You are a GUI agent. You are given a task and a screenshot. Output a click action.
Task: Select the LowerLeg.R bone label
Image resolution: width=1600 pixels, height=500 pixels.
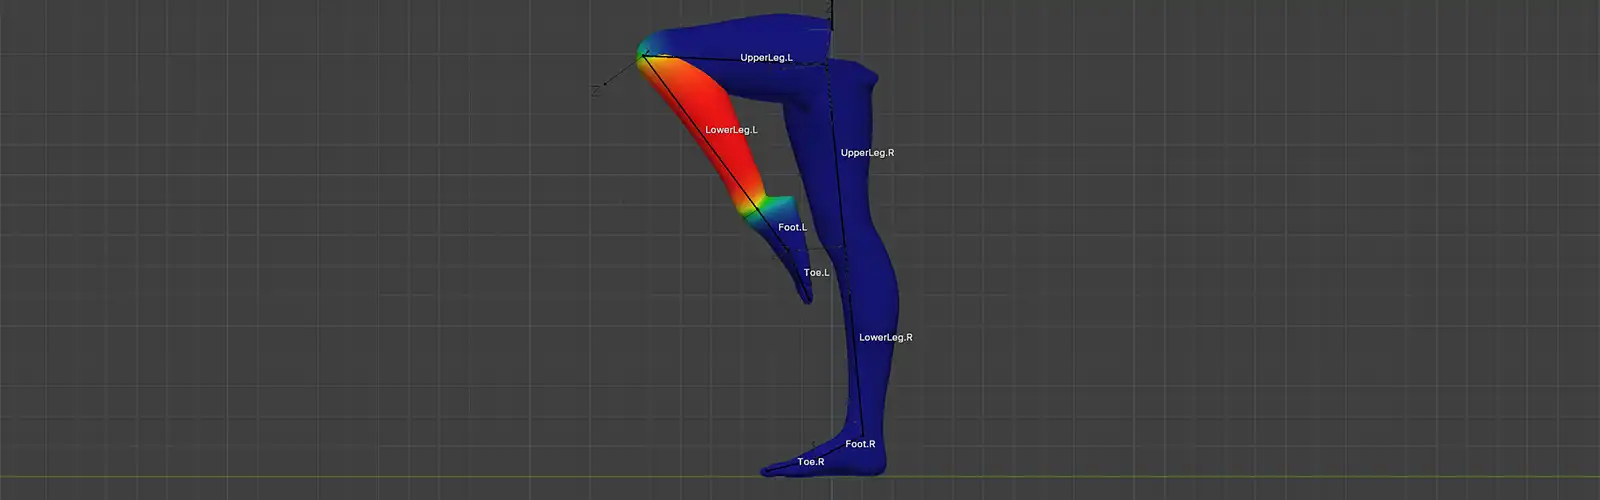tap(885, 337)
